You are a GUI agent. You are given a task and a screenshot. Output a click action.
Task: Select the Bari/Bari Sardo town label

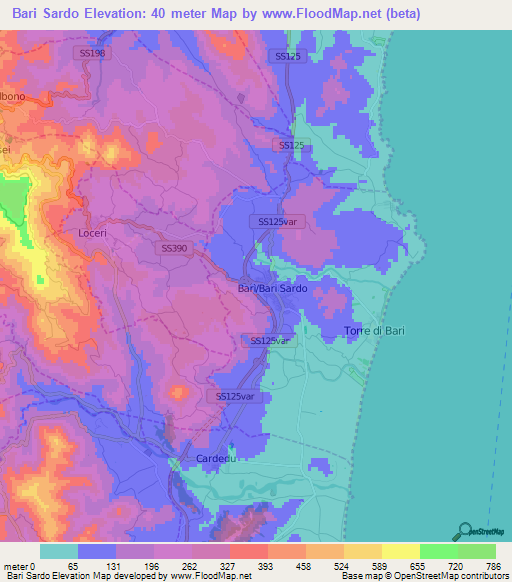coord(273,288)
